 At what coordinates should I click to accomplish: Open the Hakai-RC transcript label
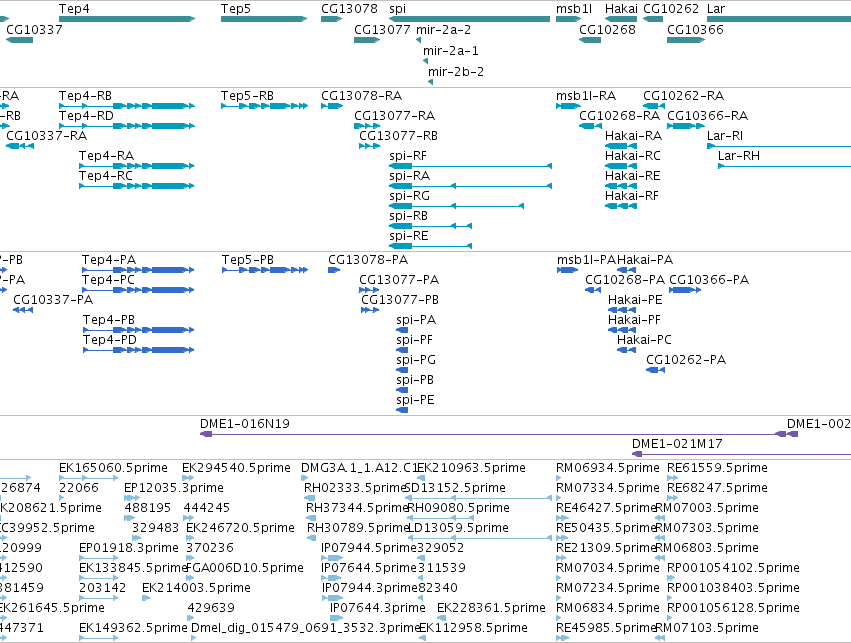[x=633, y=156]
